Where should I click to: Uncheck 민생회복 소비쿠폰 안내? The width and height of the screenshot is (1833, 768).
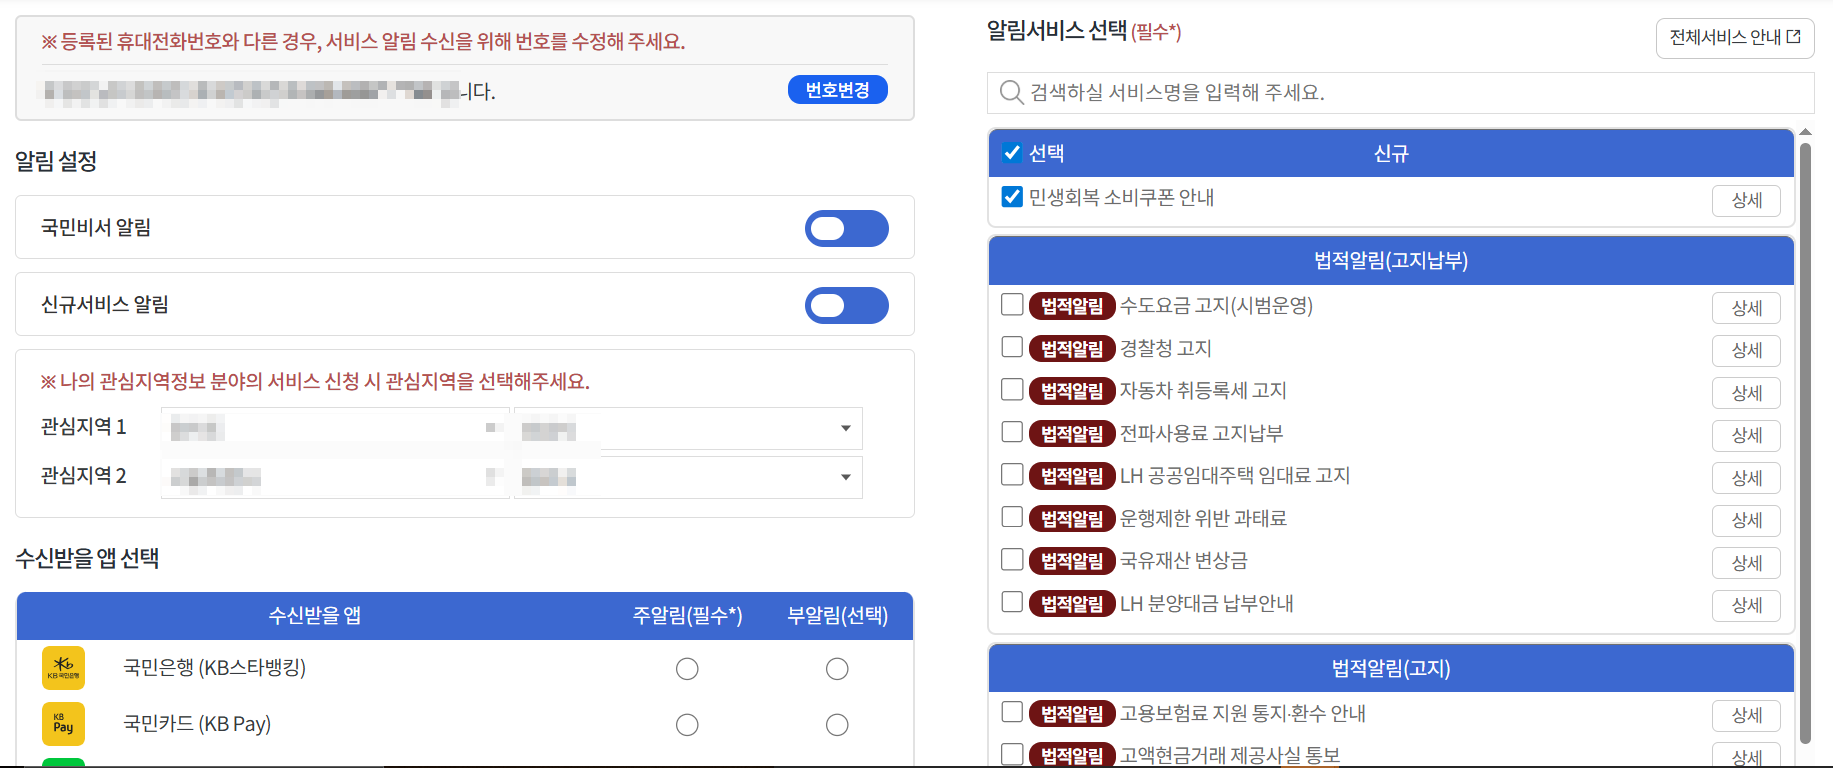click(x=1011, y=197)
